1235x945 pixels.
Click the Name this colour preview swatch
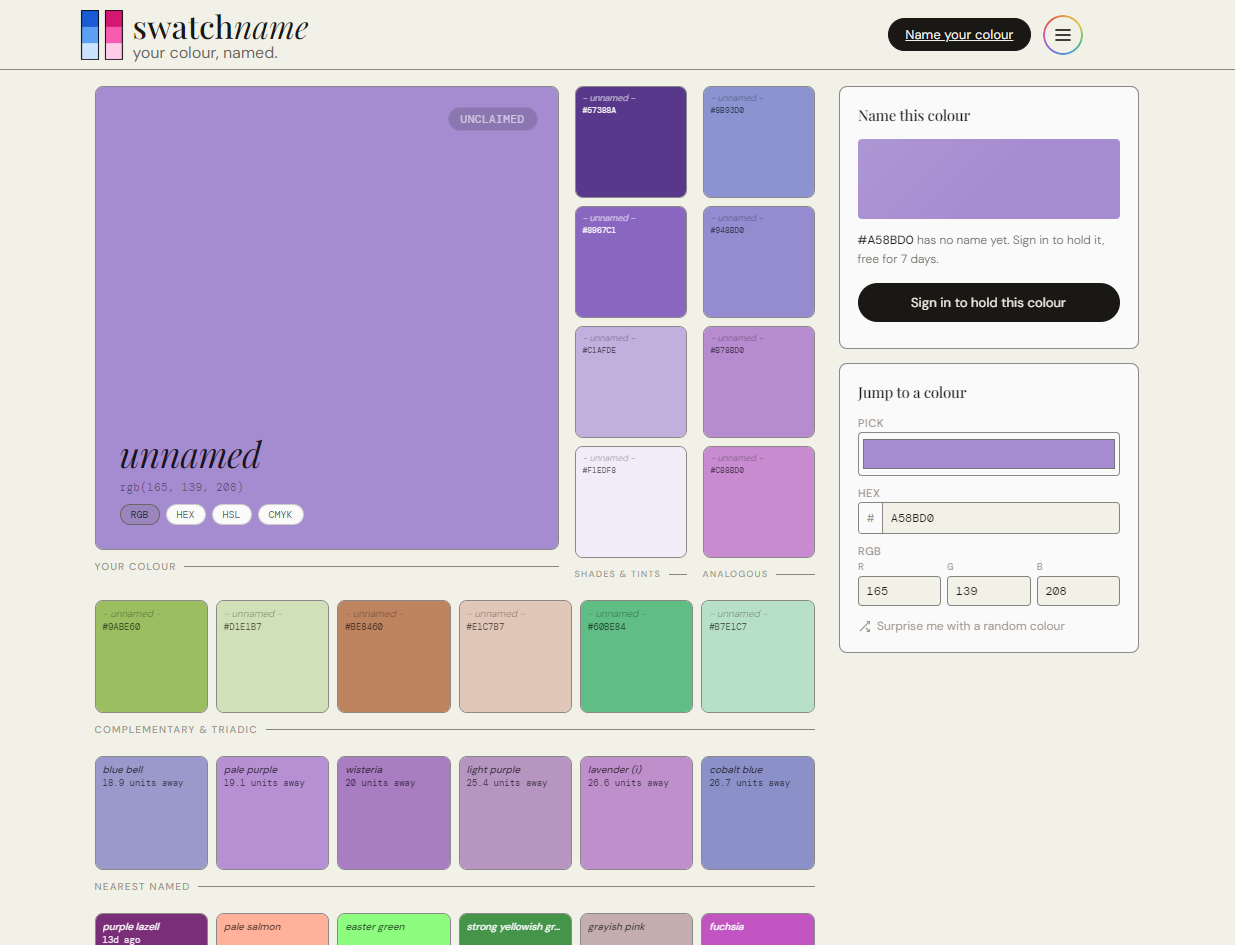coord(989,179)
